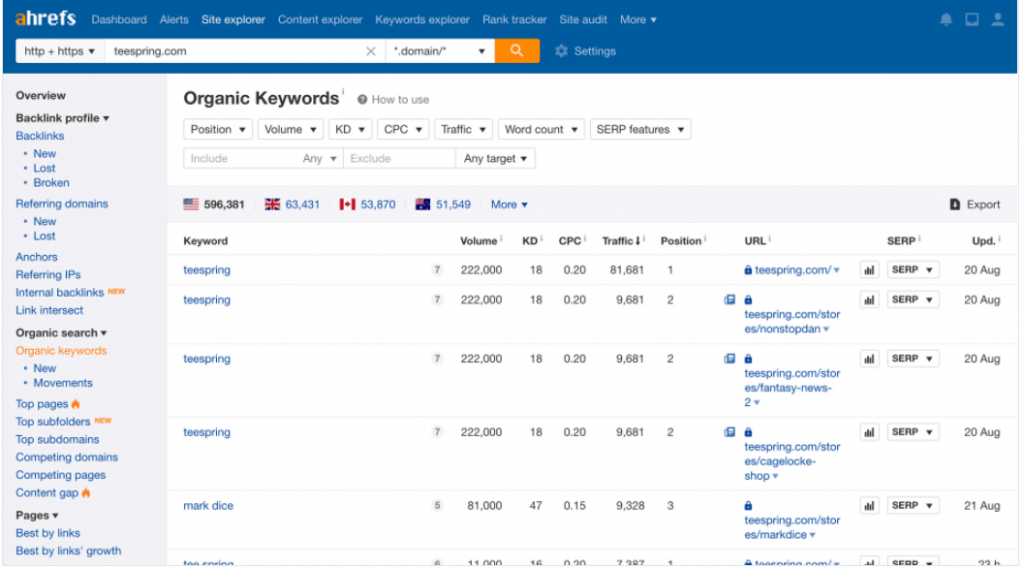Open the mark dice keyword link
Image resolution: width=1024 pixels, height=568 pixels.
(x=208, y=506)
